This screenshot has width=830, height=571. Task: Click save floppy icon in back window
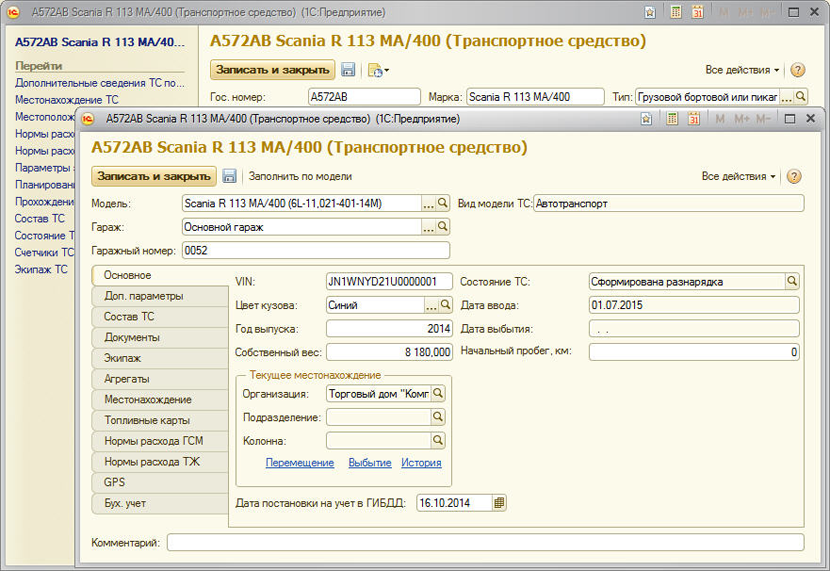click(348, 70)
